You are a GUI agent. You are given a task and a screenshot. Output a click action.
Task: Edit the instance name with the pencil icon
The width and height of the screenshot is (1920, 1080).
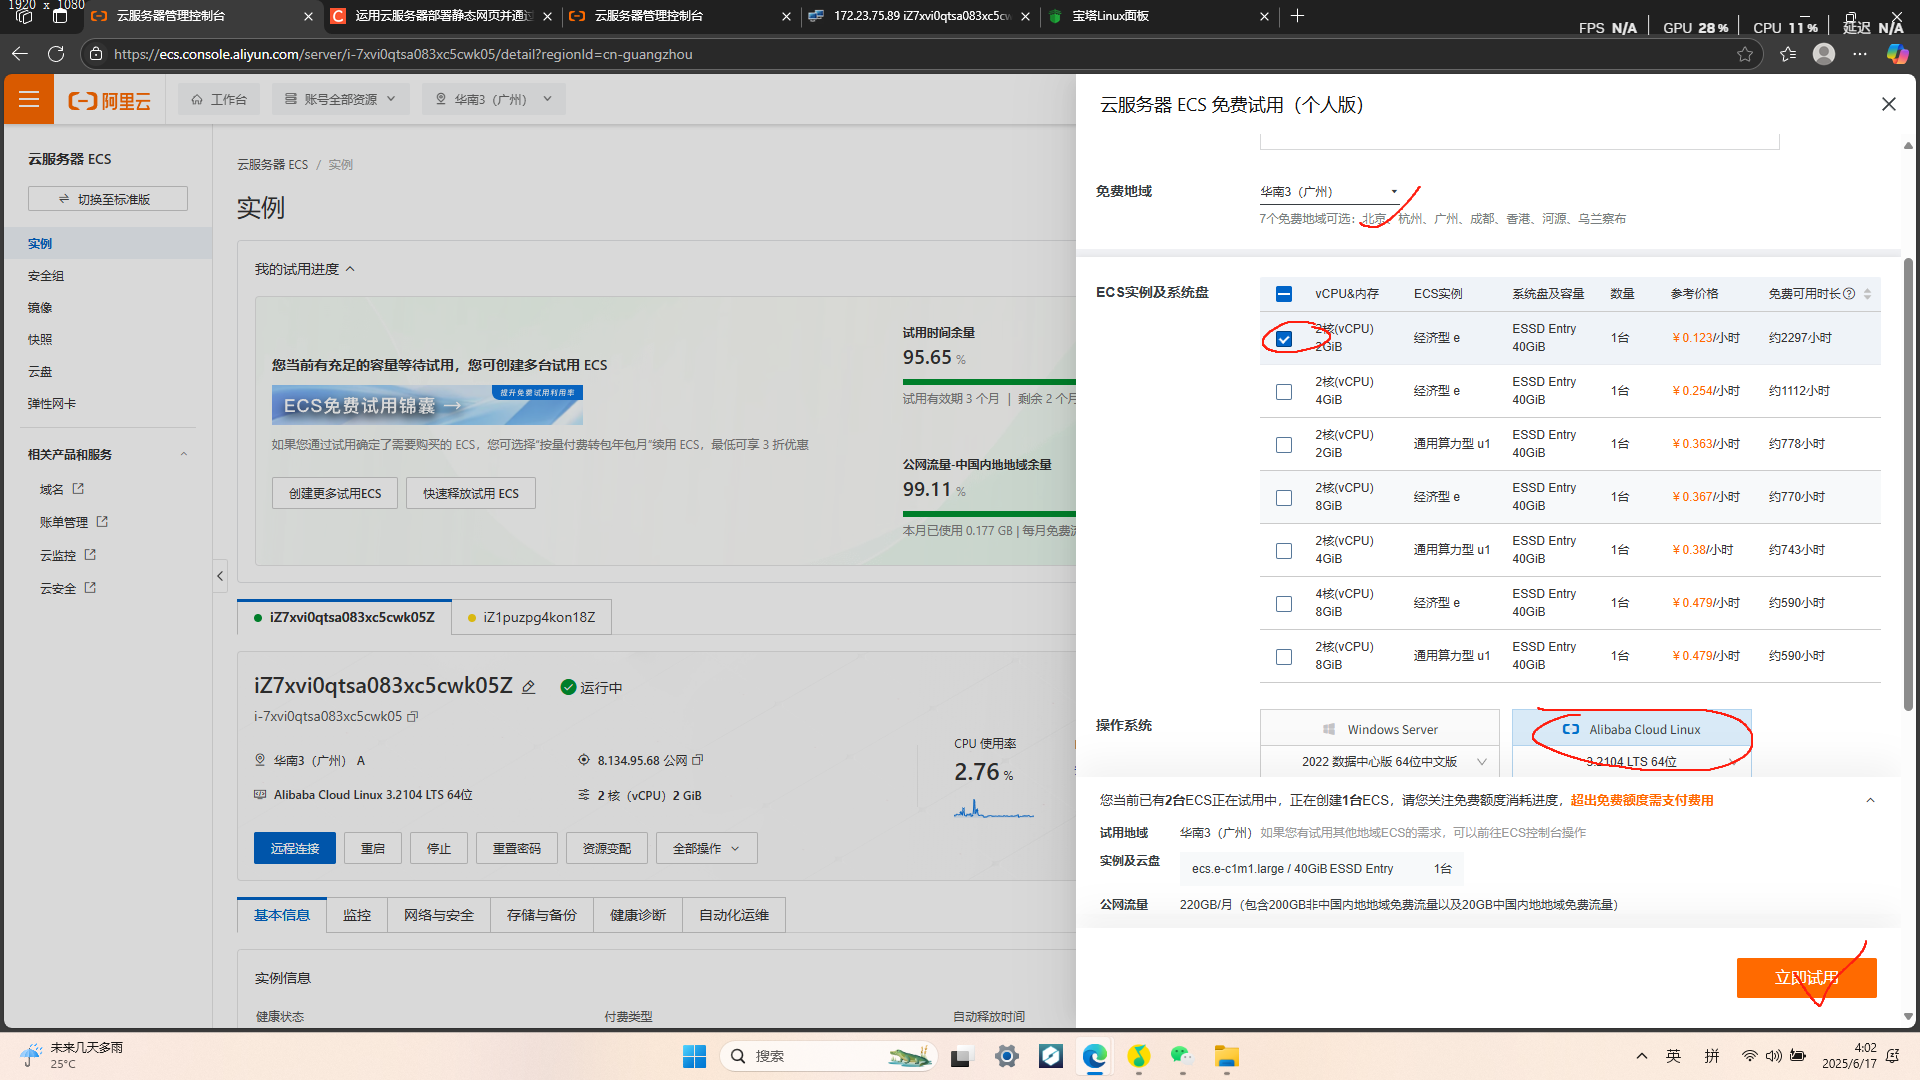tap(529, 687)
